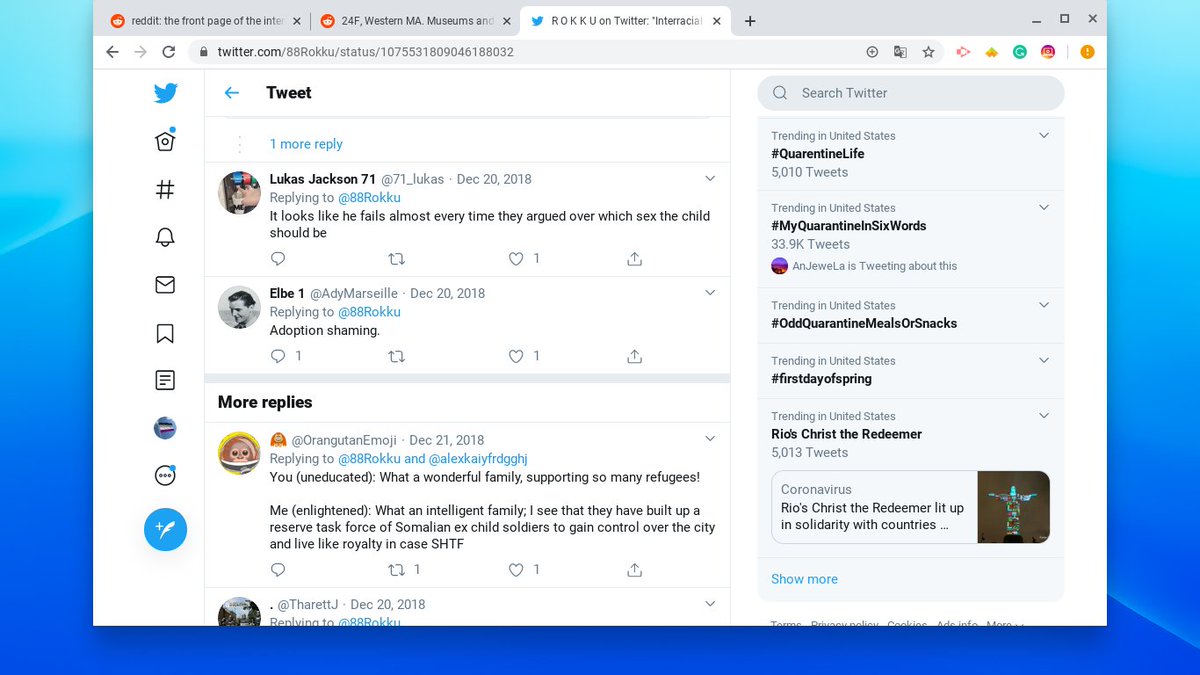This screenshot has width=1200, height=675.
Task: Close the reddit front page tab
Action: pos(296,21)
